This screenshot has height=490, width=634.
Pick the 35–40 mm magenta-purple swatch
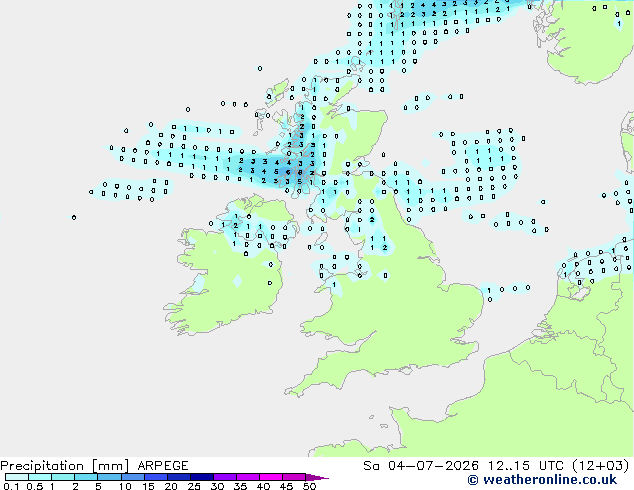(247, 477)
